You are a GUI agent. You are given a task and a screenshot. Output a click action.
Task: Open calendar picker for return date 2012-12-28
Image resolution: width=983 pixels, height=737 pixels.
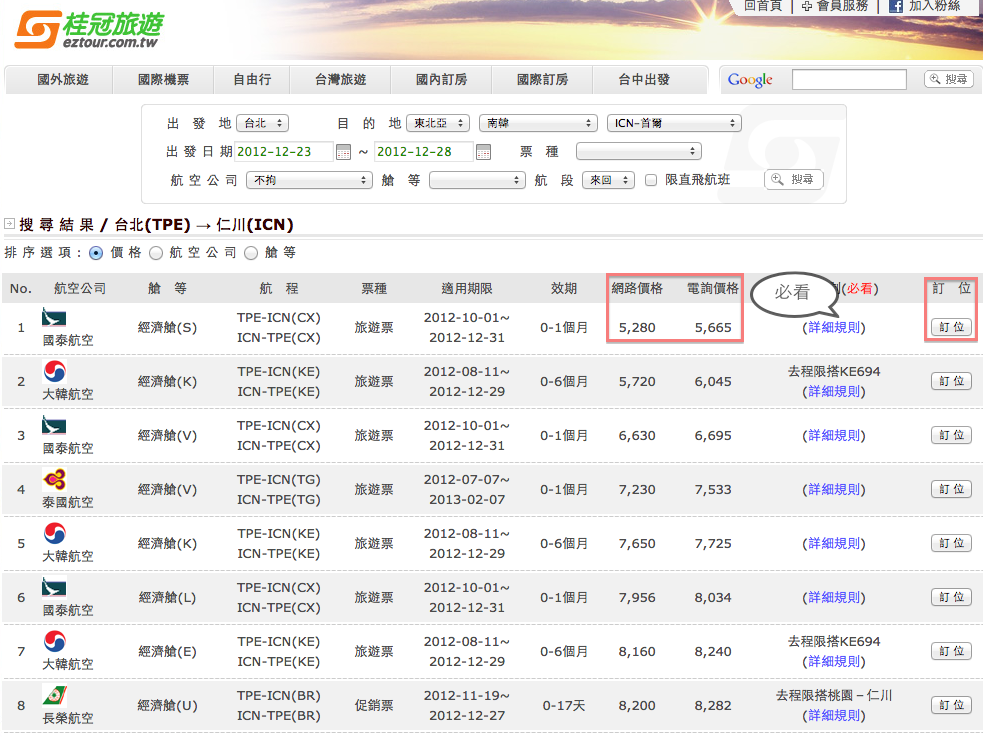pos(483,152)
